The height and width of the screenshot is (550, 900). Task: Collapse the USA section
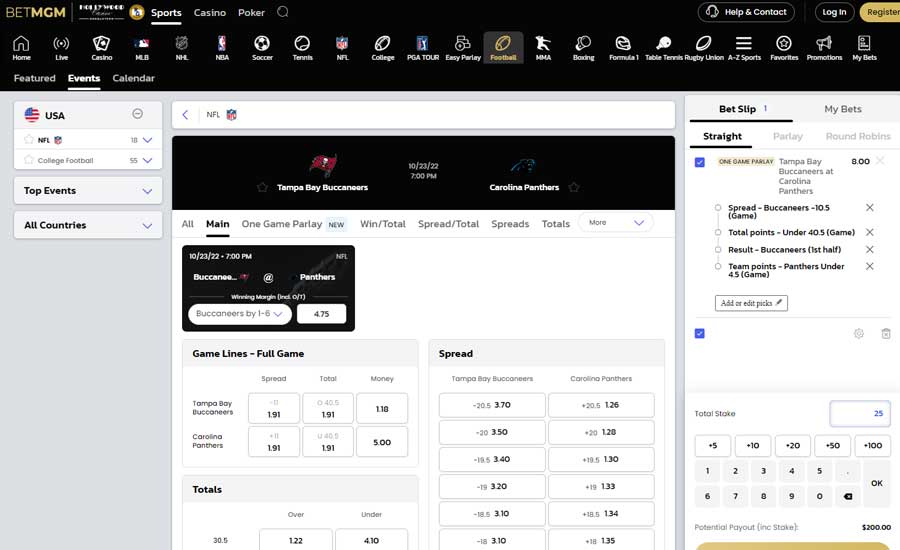click(x=137, y=114)
